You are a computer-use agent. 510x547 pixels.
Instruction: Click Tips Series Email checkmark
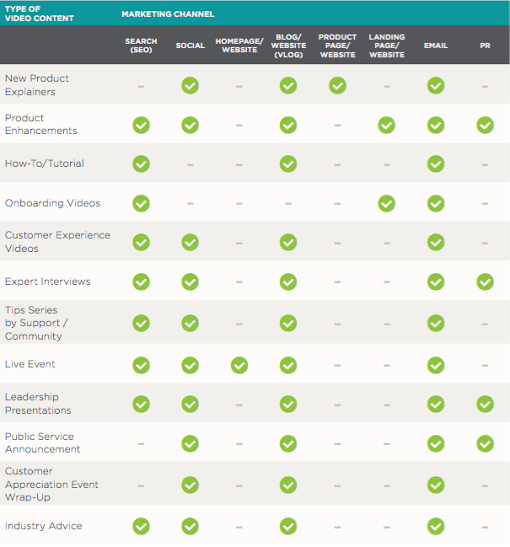click(436, 323)
